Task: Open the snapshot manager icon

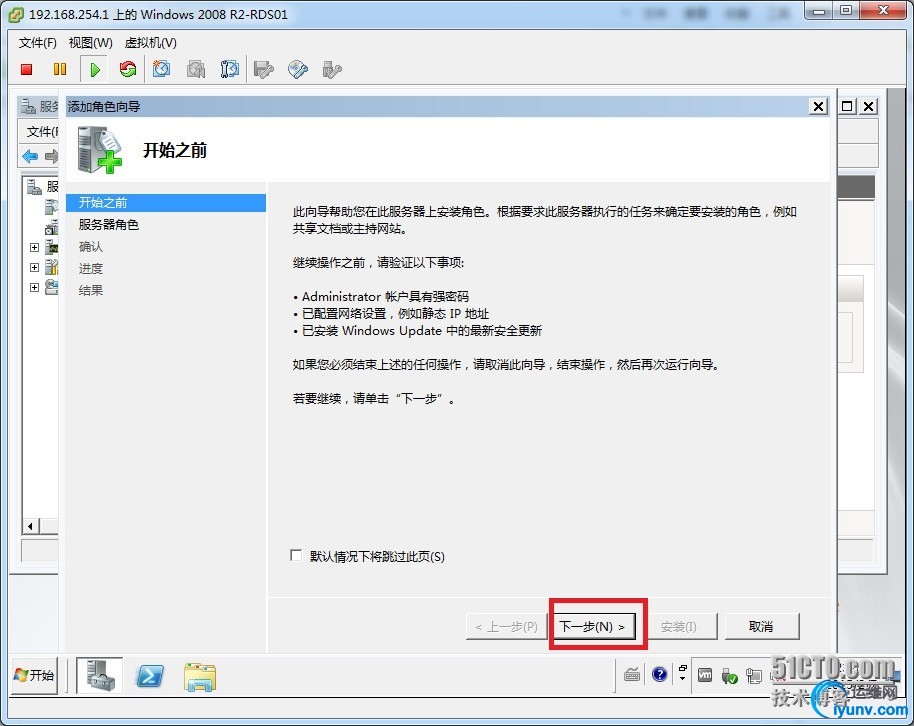Action: tap(230, 70)
